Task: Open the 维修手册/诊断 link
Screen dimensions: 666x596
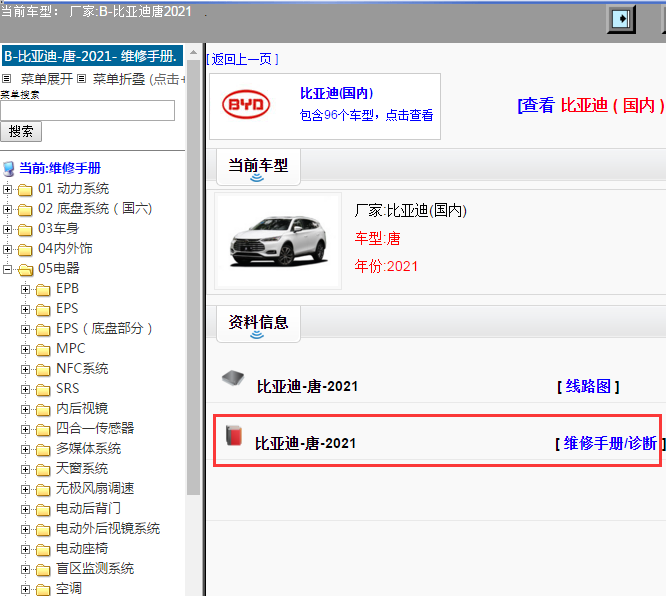Action: [610, 443]
